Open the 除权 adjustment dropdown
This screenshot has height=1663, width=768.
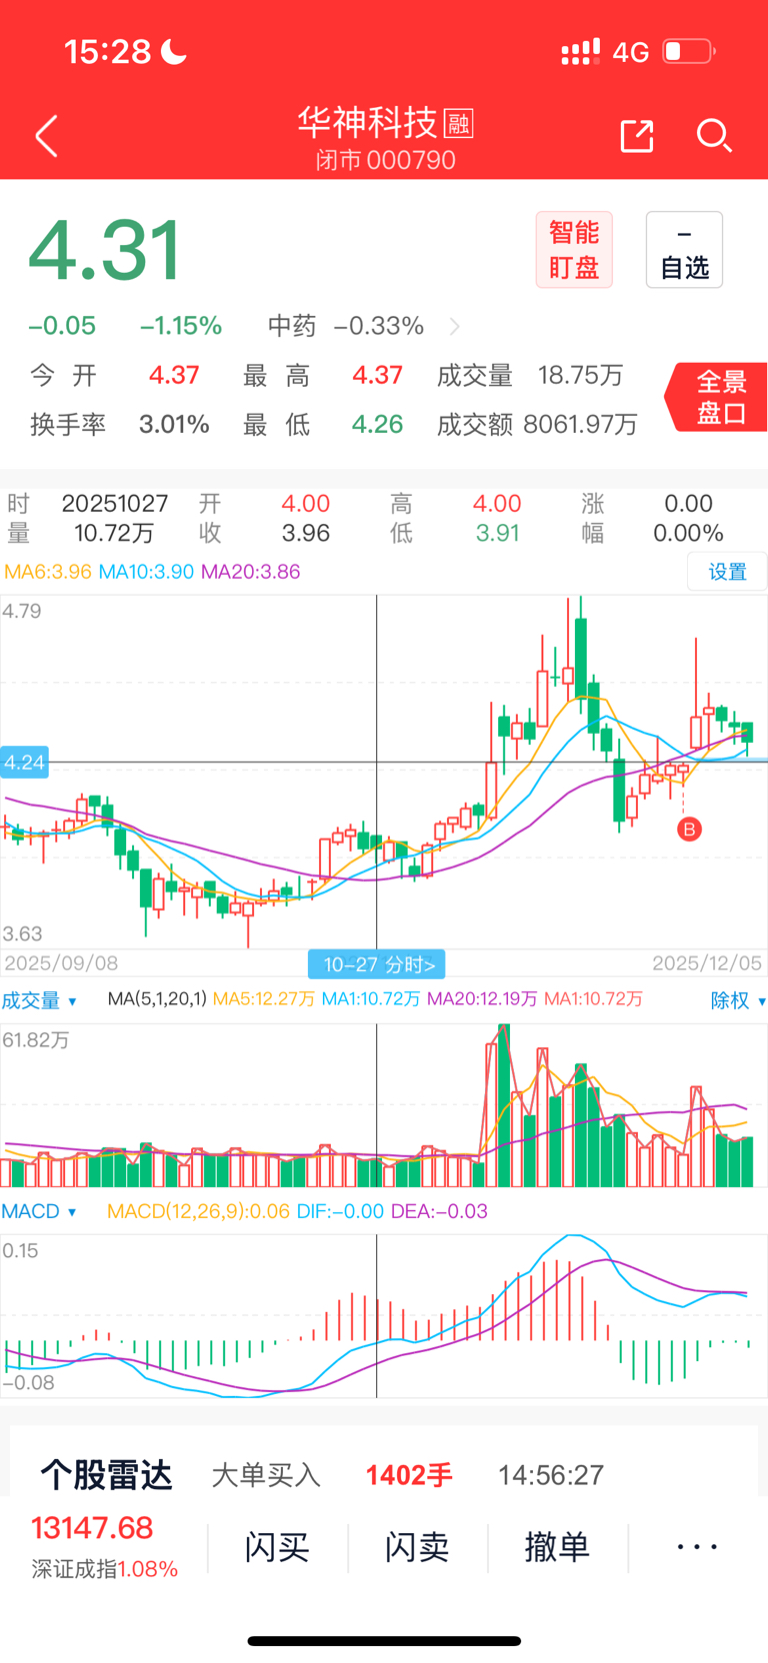tap(738, 1000)
